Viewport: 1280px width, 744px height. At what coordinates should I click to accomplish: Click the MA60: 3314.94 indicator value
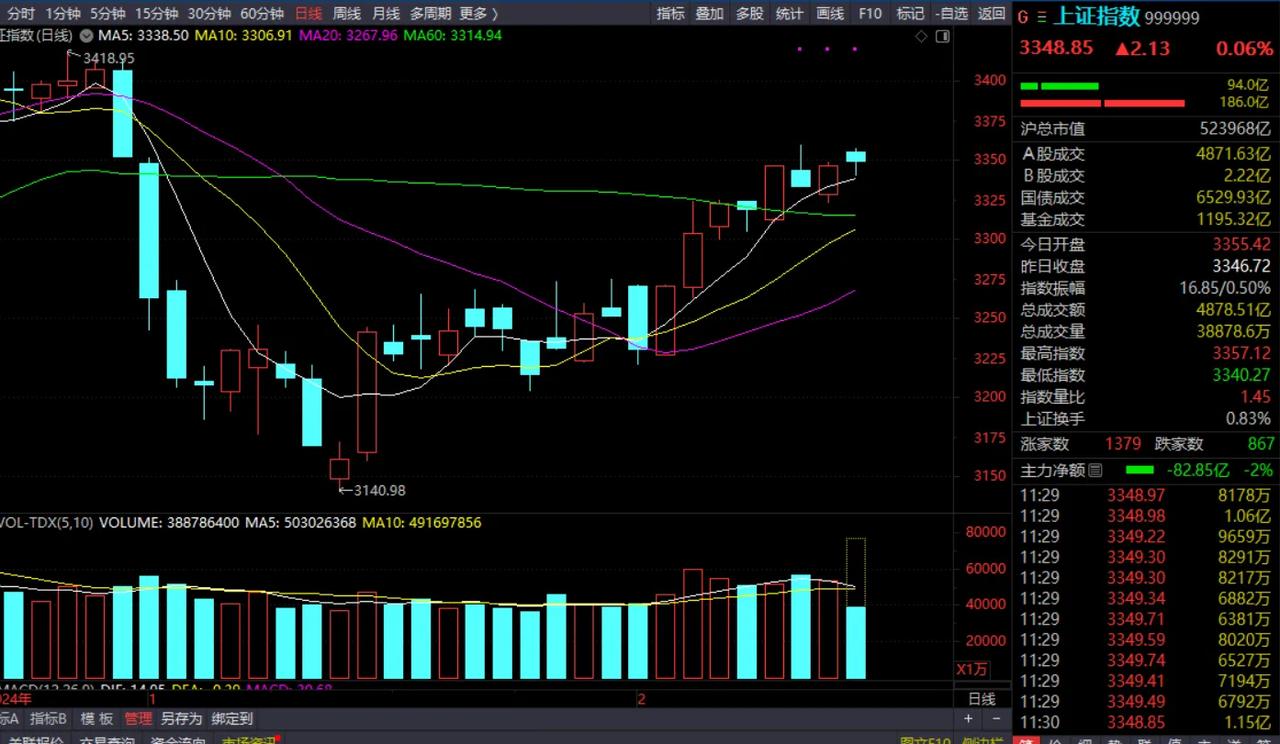click(x=453, y=35)
